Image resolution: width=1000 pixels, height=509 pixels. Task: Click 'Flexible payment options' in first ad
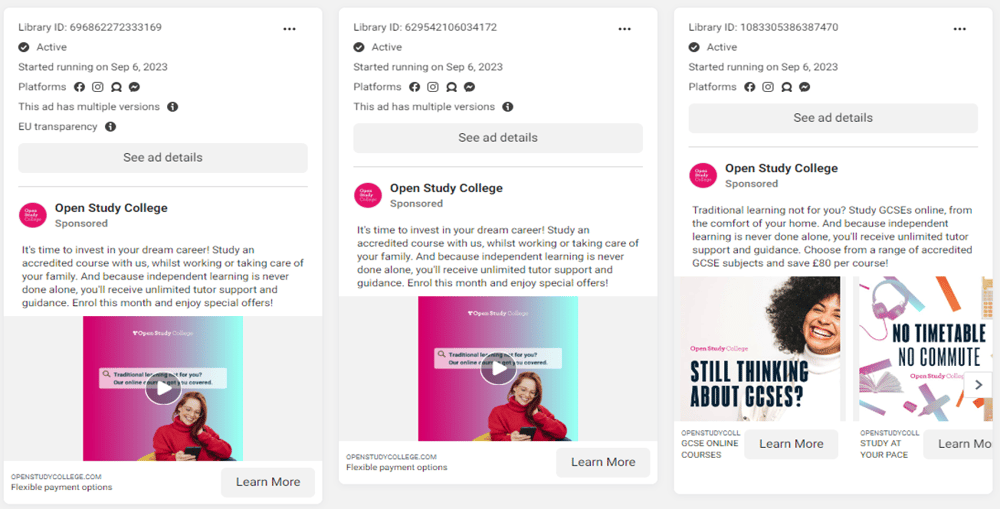[x=61, y=487]
